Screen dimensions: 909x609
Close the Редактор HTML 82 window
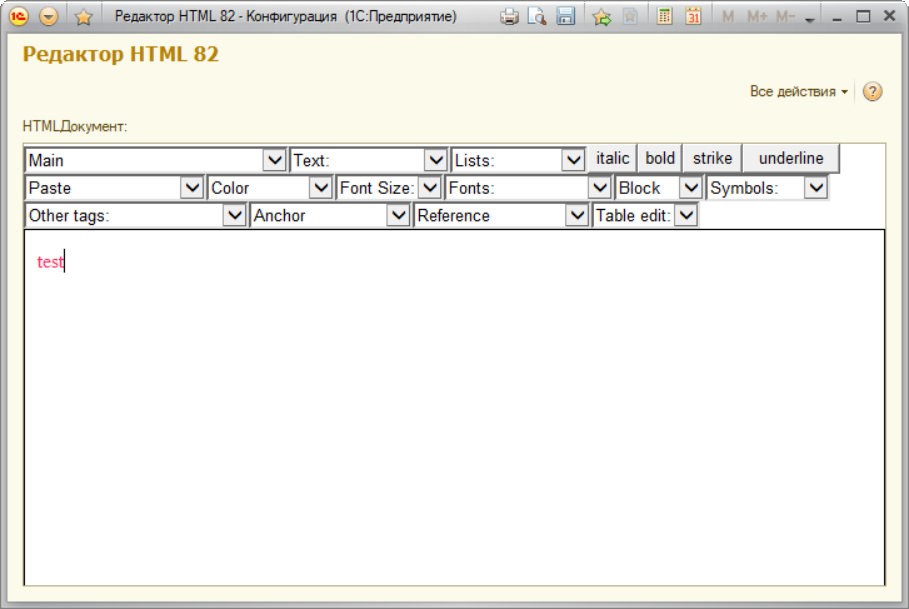pos(889,16)
